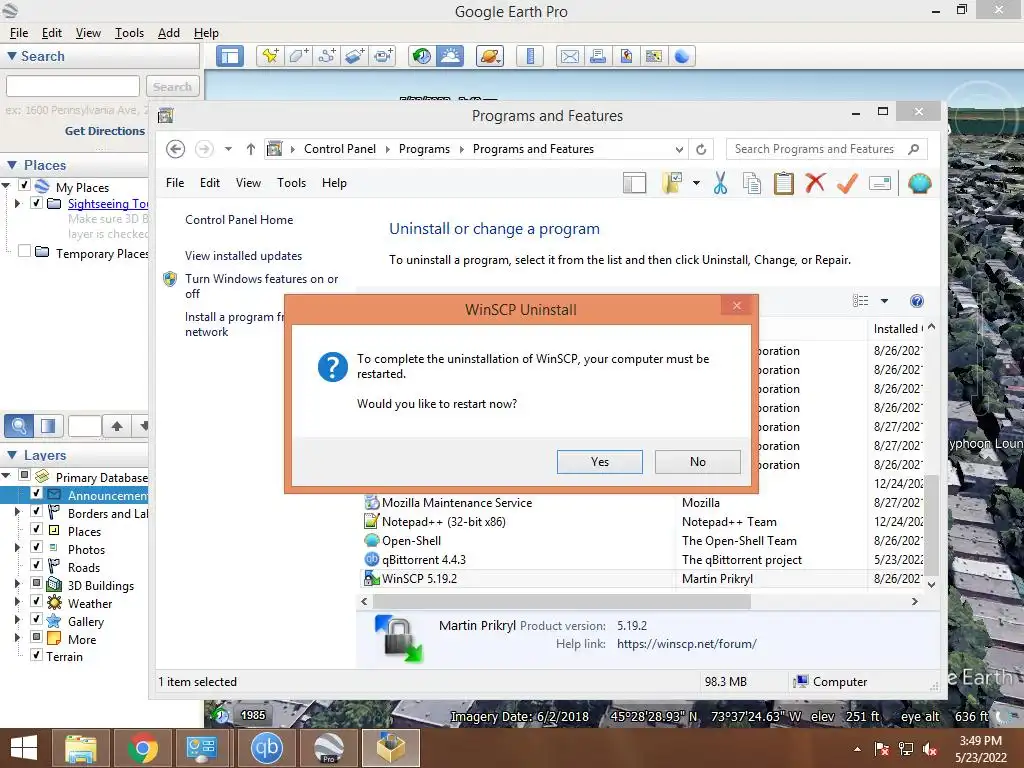Viewport: 1024px width, 768px height.
Task: Collapse the Layers panel header triangle
Action: pos(12,455)
